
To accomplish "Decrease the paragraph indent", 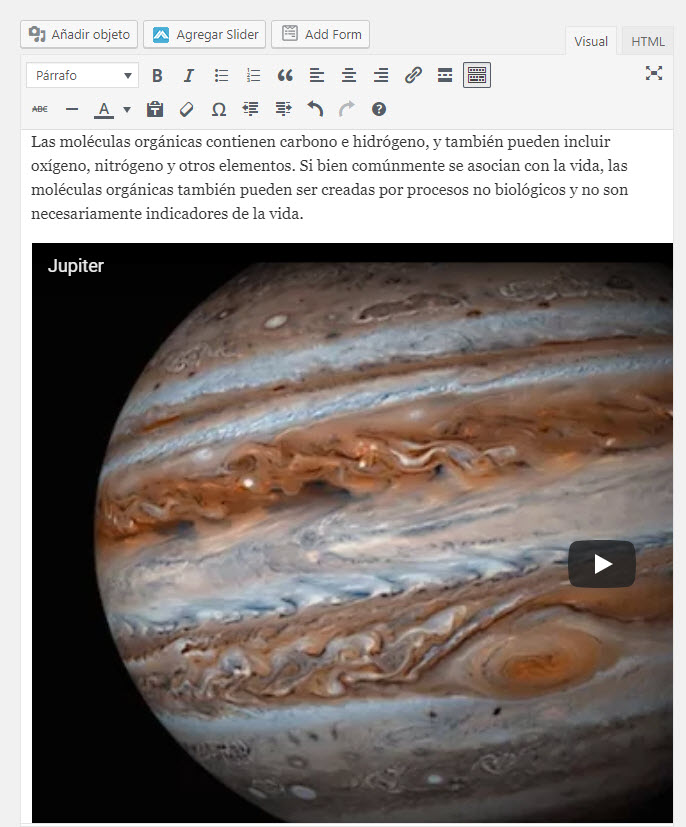I will click(250, 109).
